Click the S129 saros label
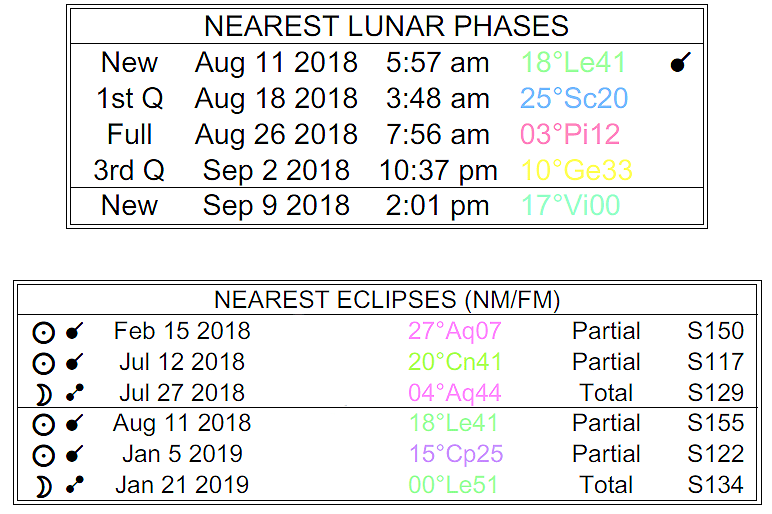 click(x=715, y=393)
